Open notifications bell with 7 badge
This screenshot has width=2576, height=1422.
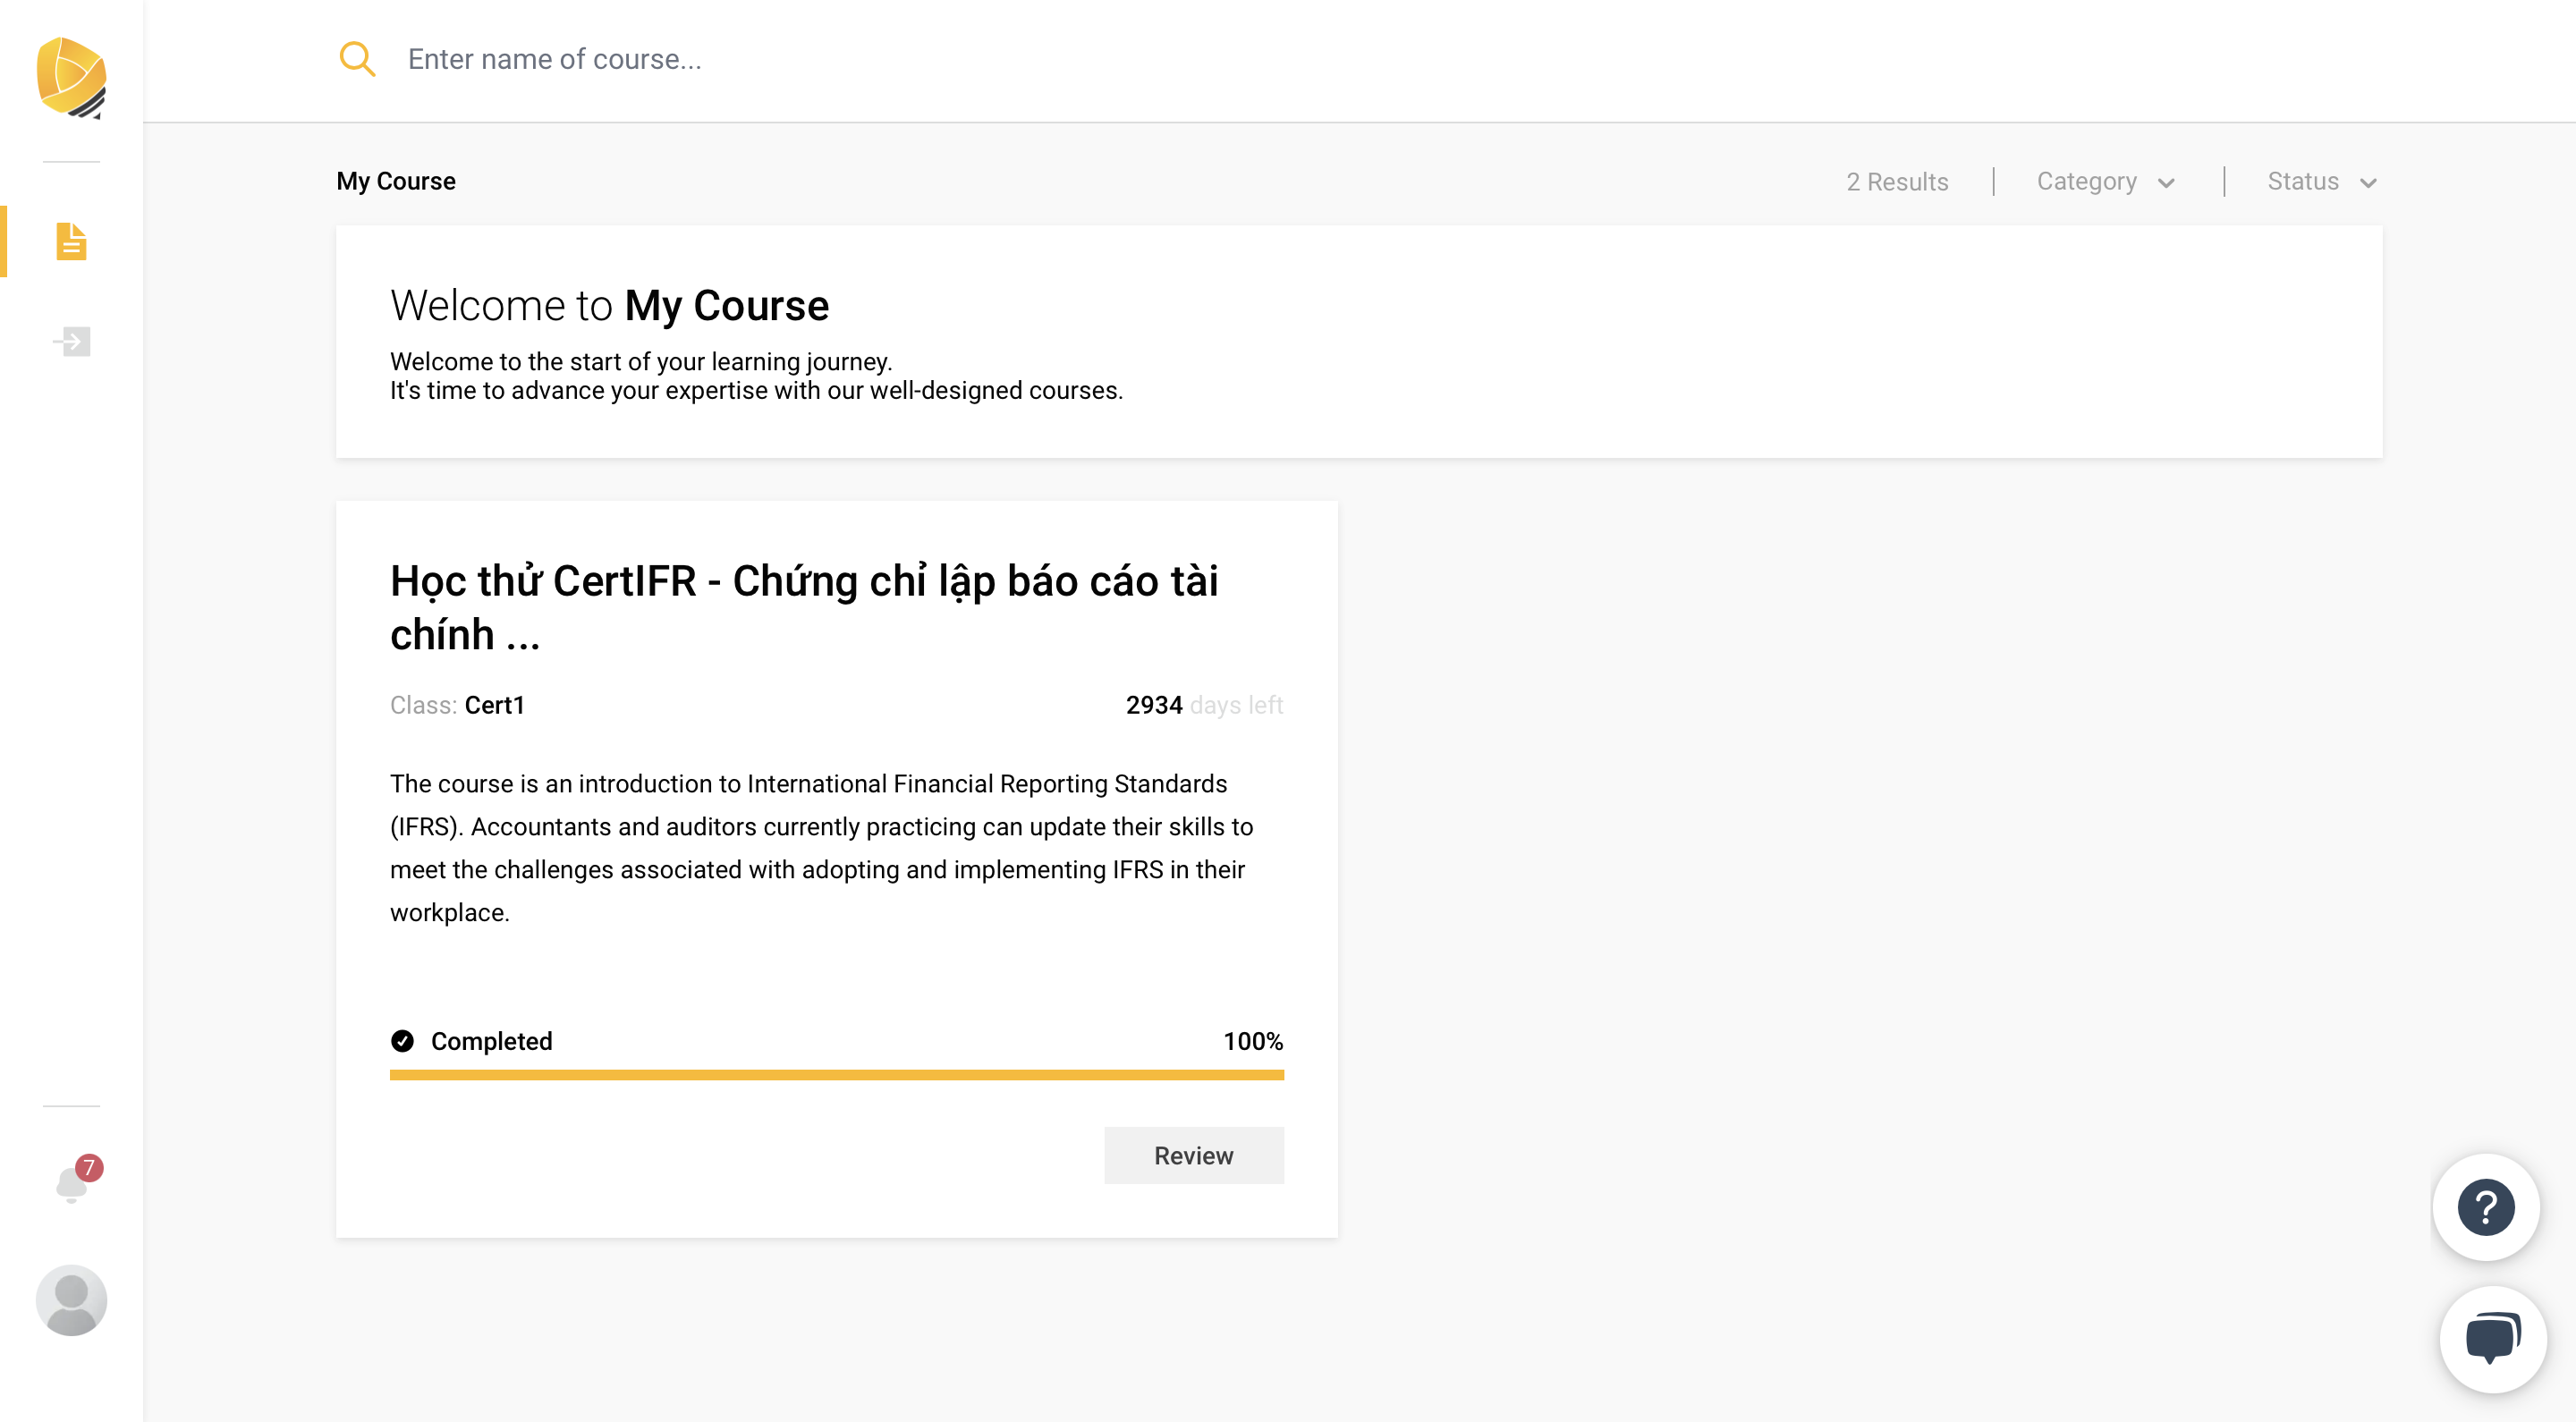tap(76, 1180)
